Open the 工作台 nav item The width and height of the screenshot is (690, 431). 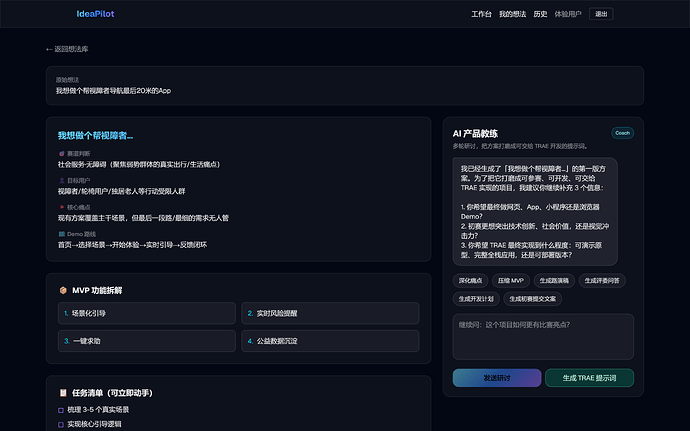click(481, 14)
